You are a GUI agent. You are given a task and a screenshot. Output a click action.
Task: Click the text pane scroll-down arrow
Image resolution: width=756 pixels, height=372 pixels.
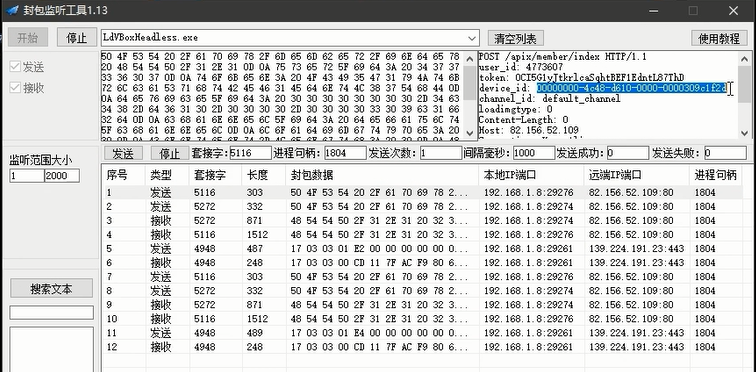pyautogui.click(x=745, y=132)
